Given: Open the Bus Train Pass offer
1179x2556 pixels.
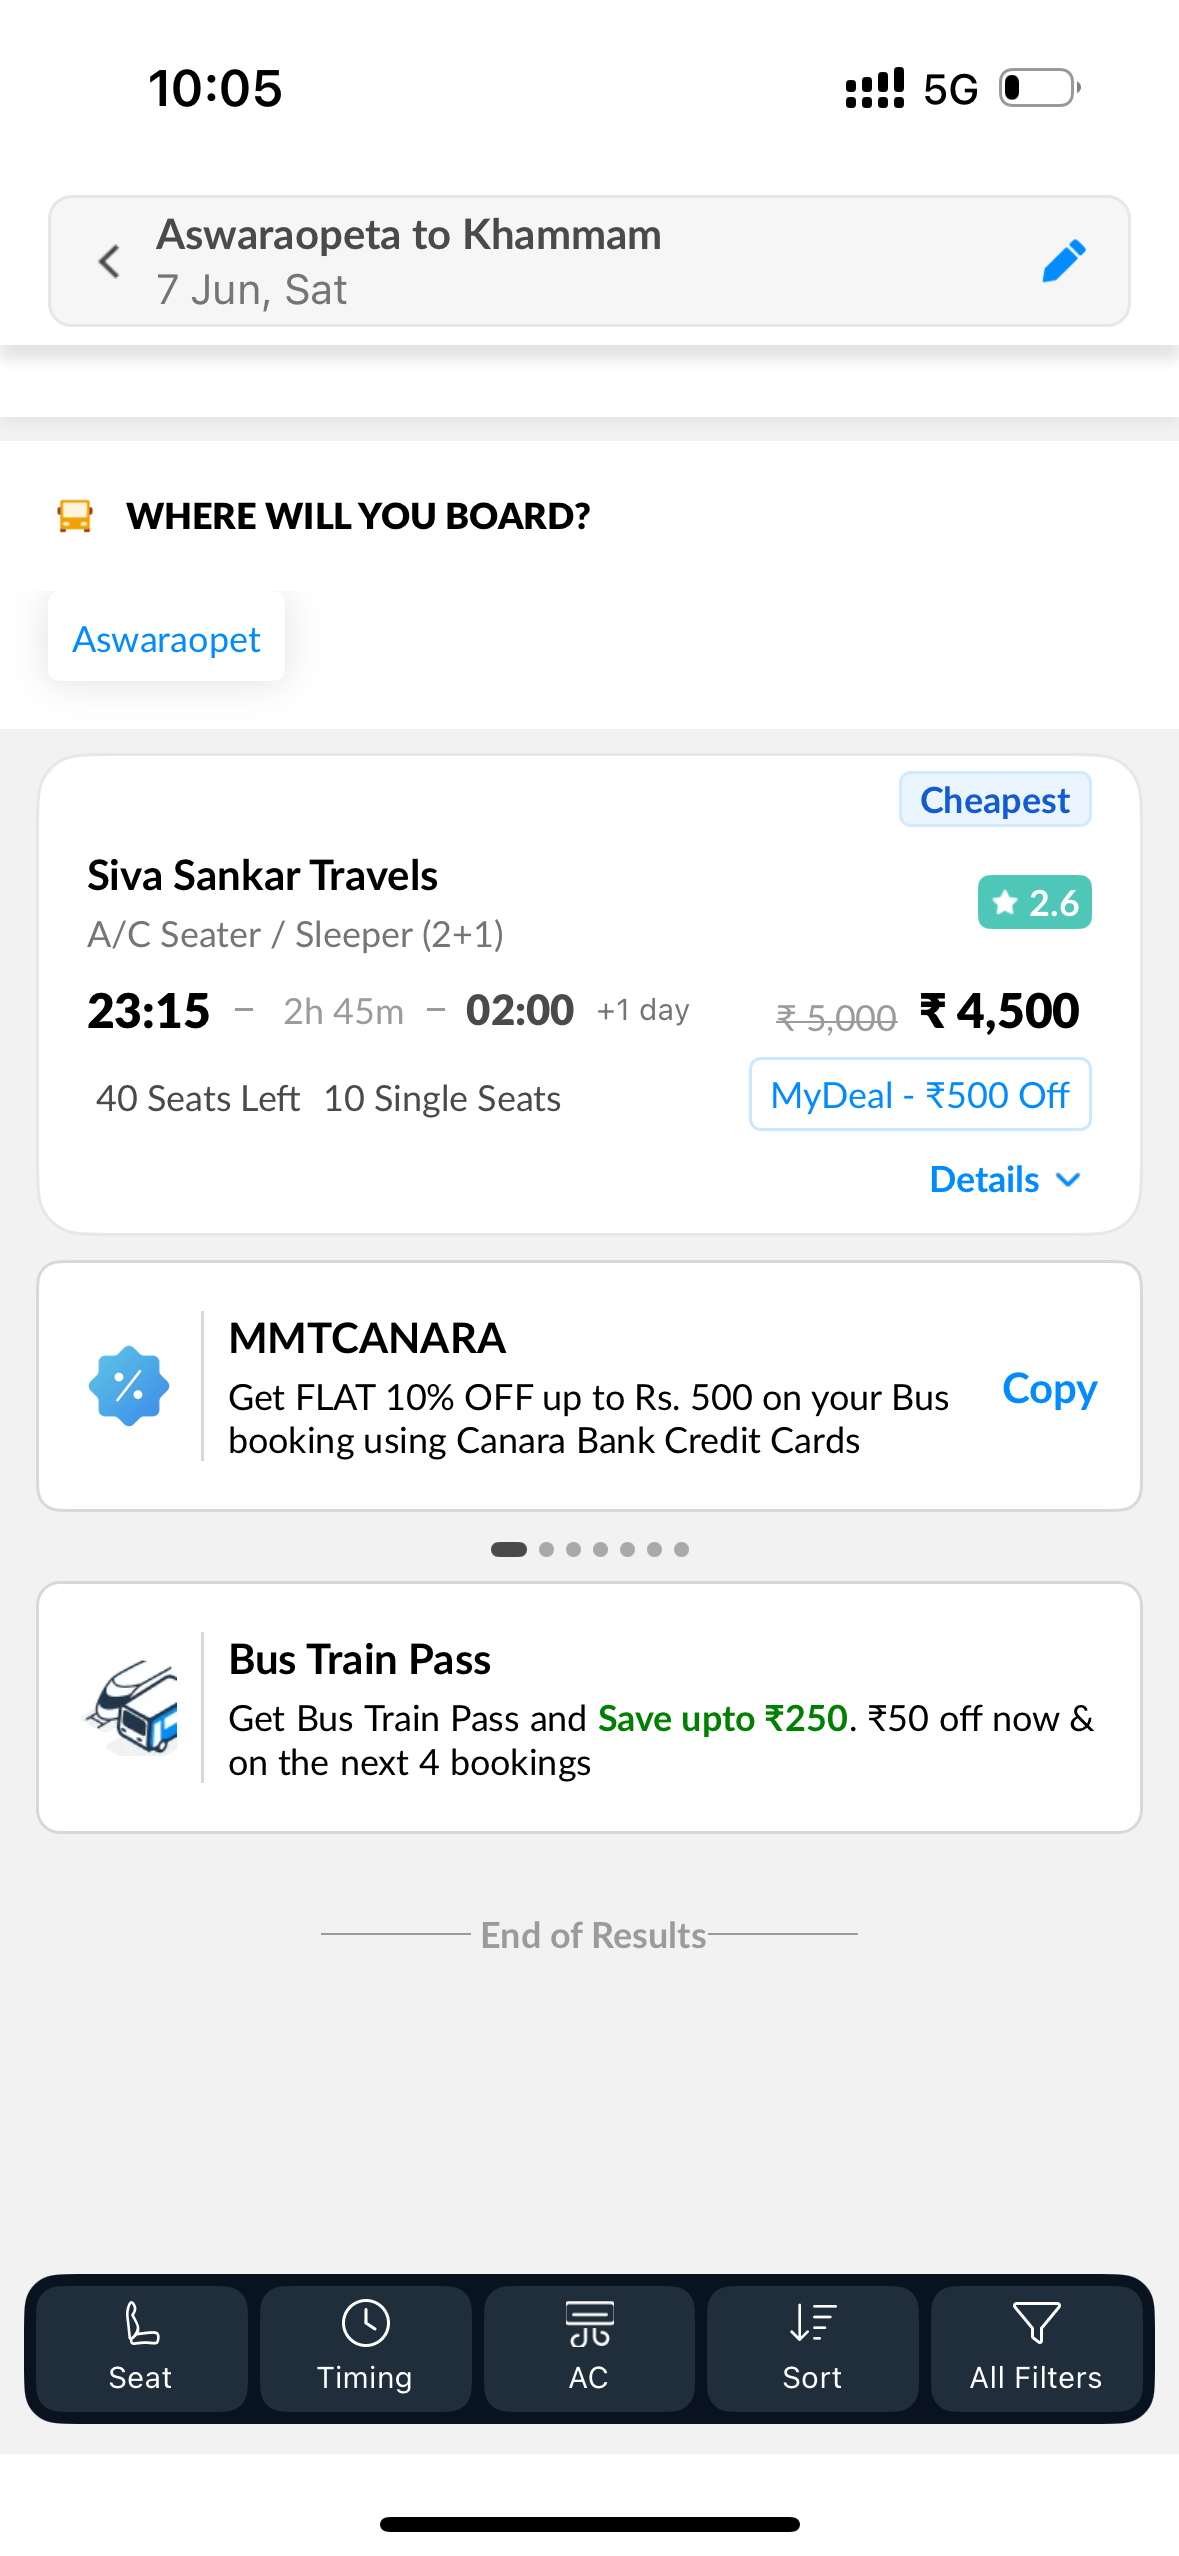Looking at the screenshot, I should coord(589,1707).
